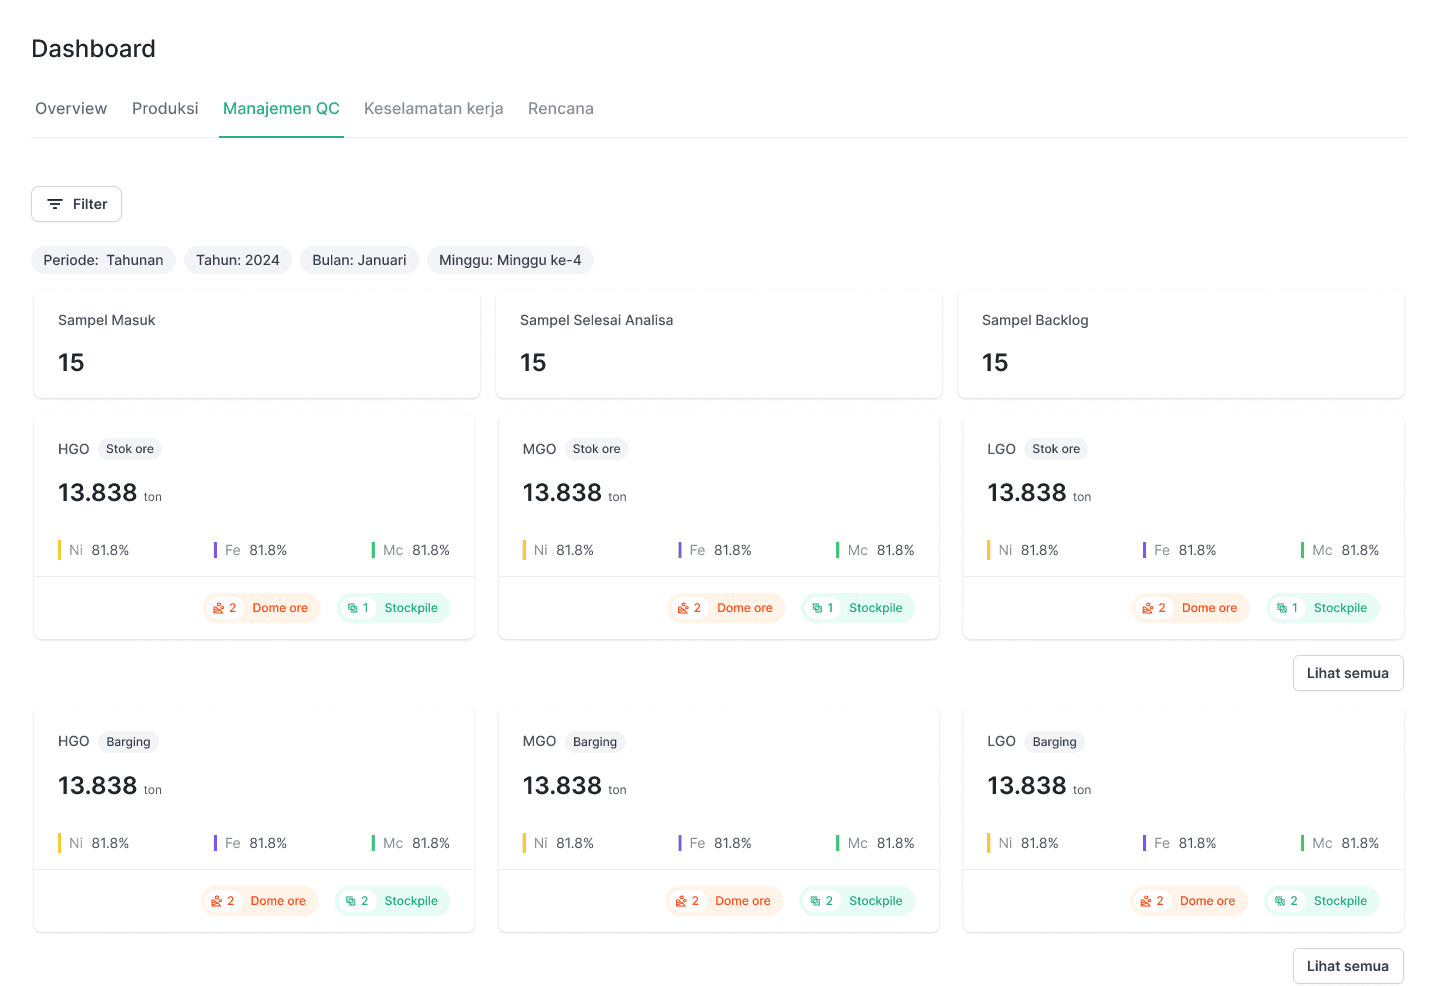1437x986 pixels.
Task: Click the Dome ore icon on HGO Barging card
Action: pyautogui.click(x=219, y=900)
